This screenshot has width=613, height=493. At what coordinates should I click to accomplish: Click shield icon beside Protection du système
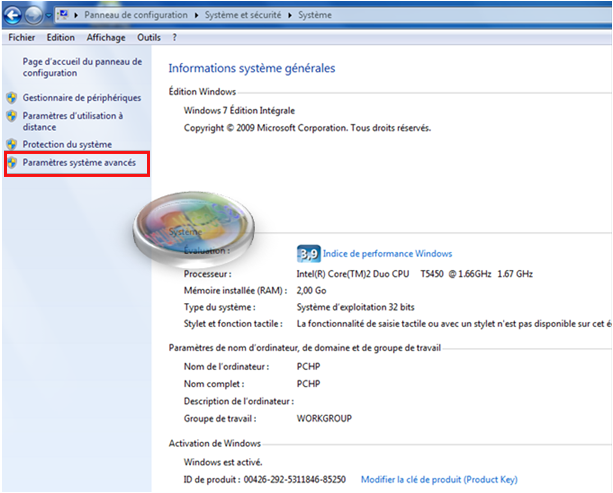(x=12, y=144)
